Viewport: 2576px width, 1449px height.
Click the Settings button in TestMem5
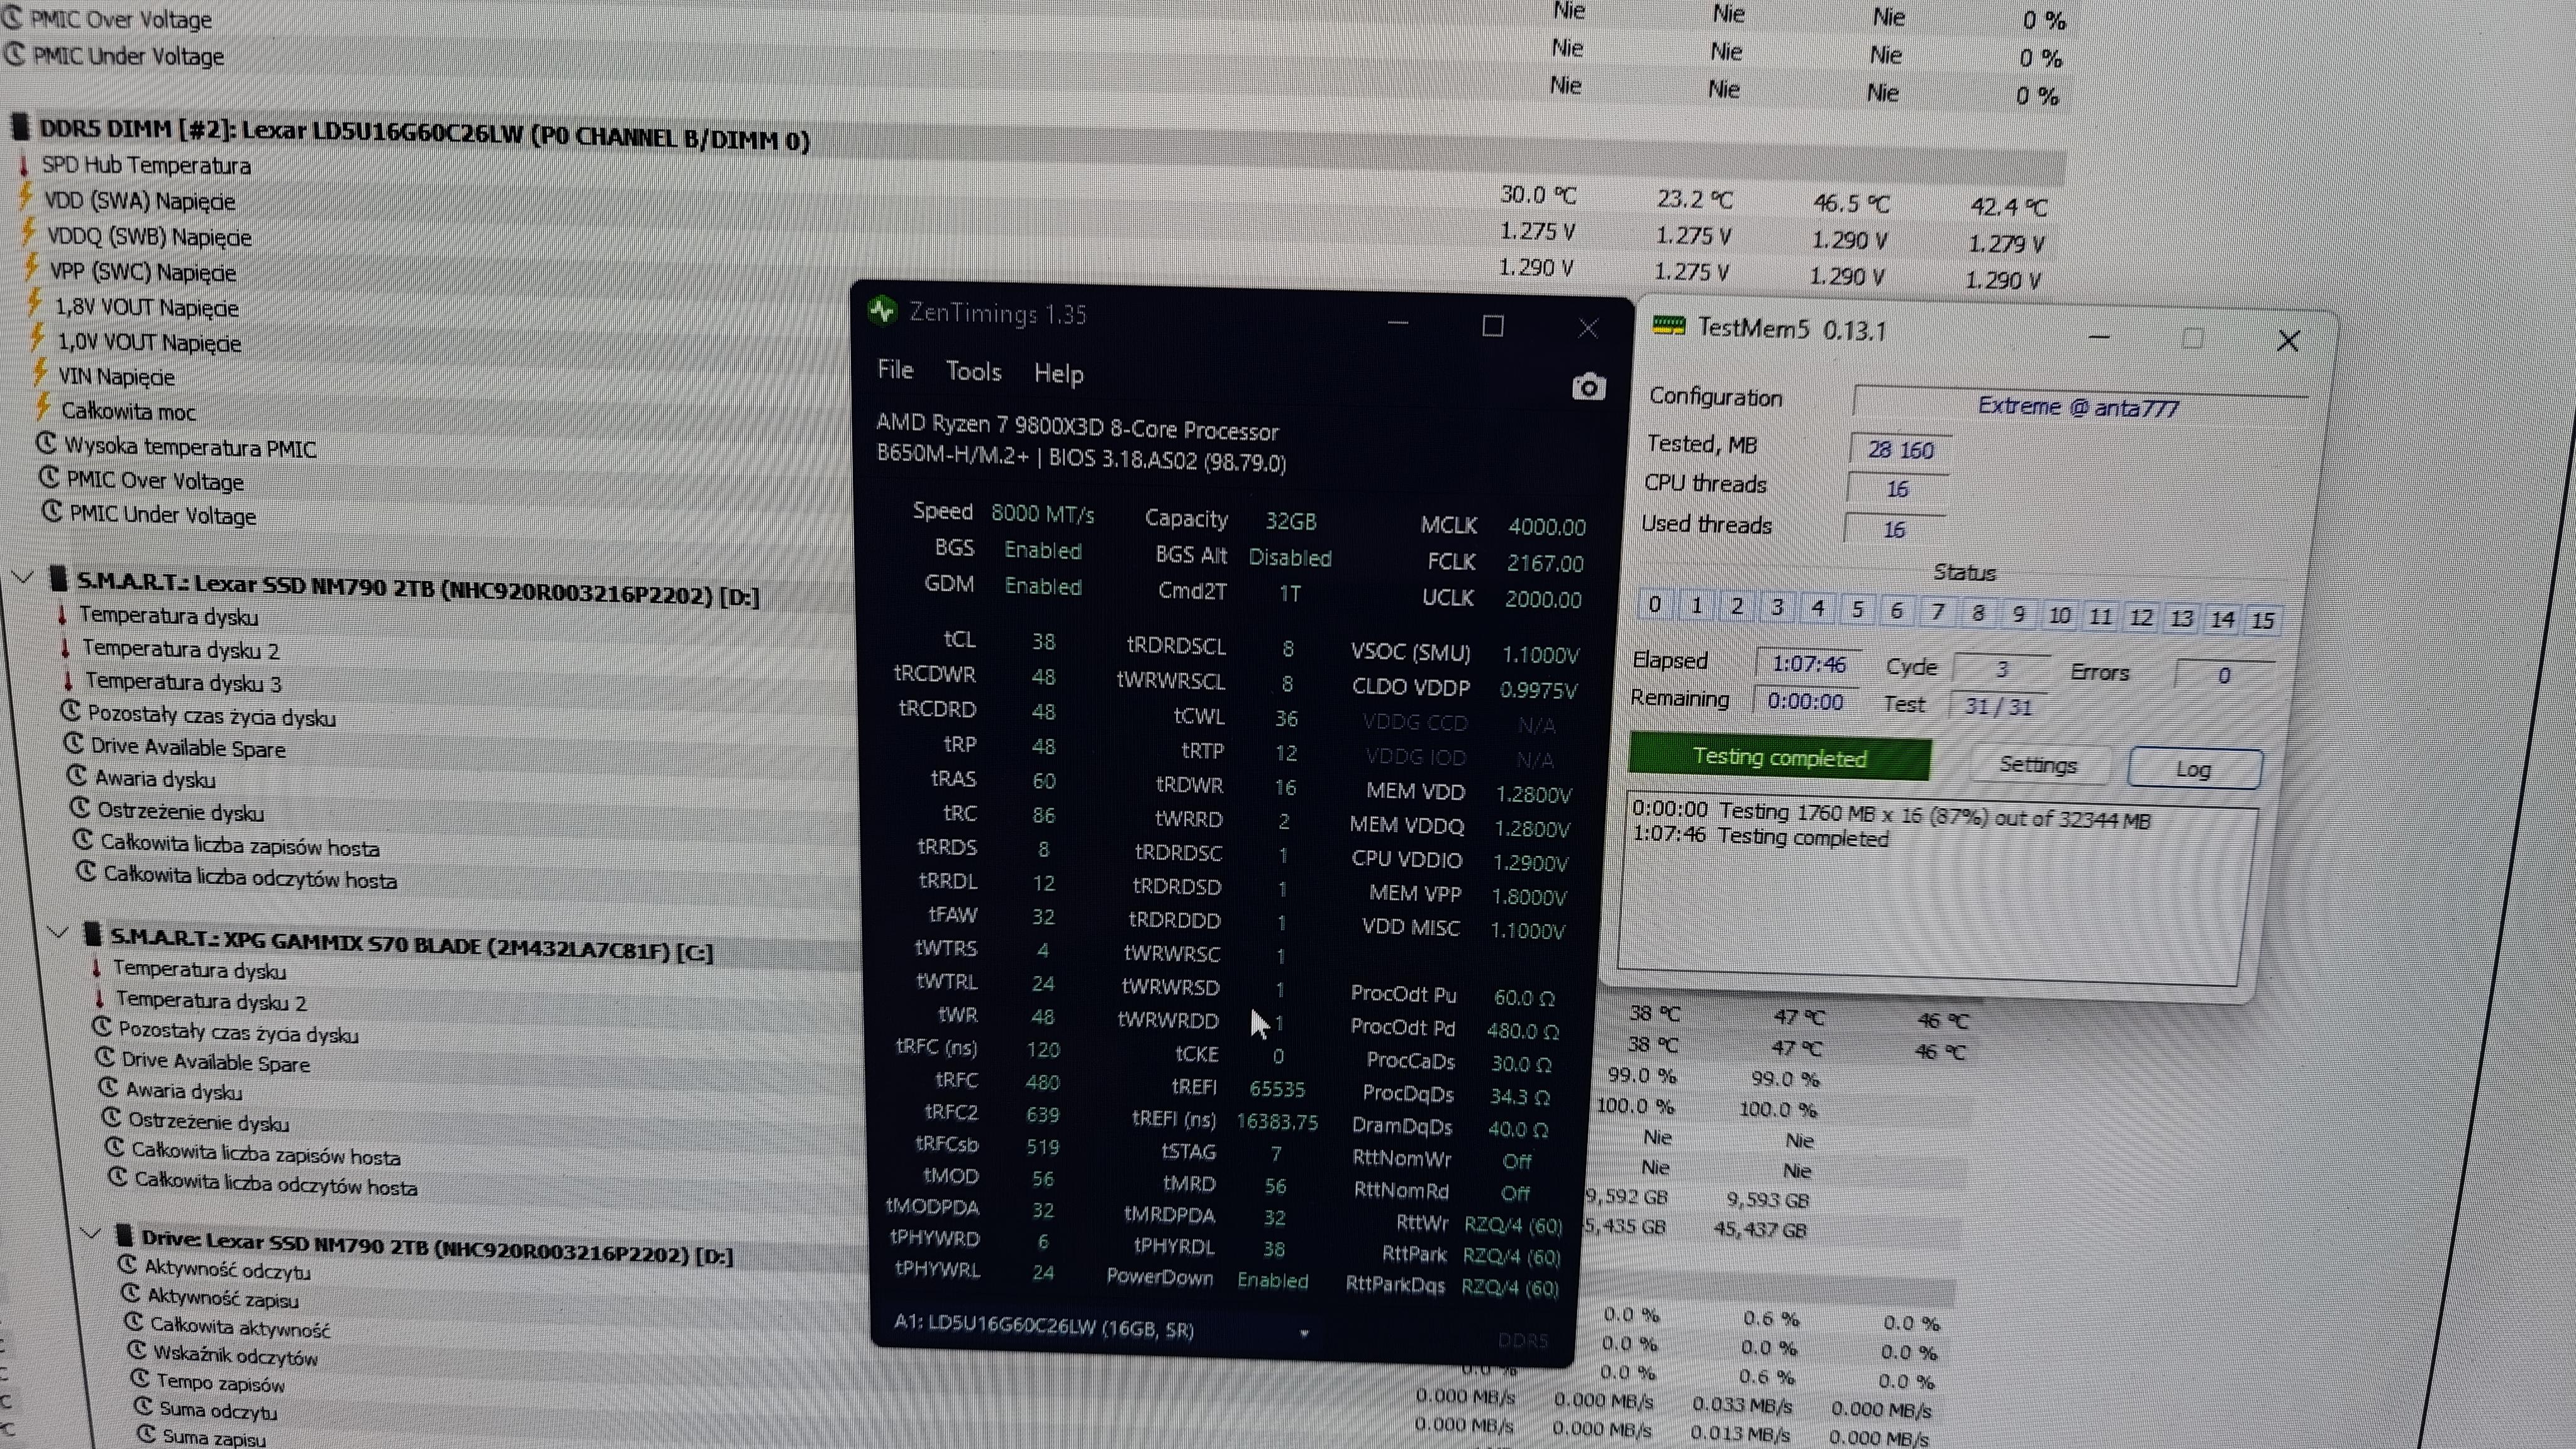point(2038,765)
